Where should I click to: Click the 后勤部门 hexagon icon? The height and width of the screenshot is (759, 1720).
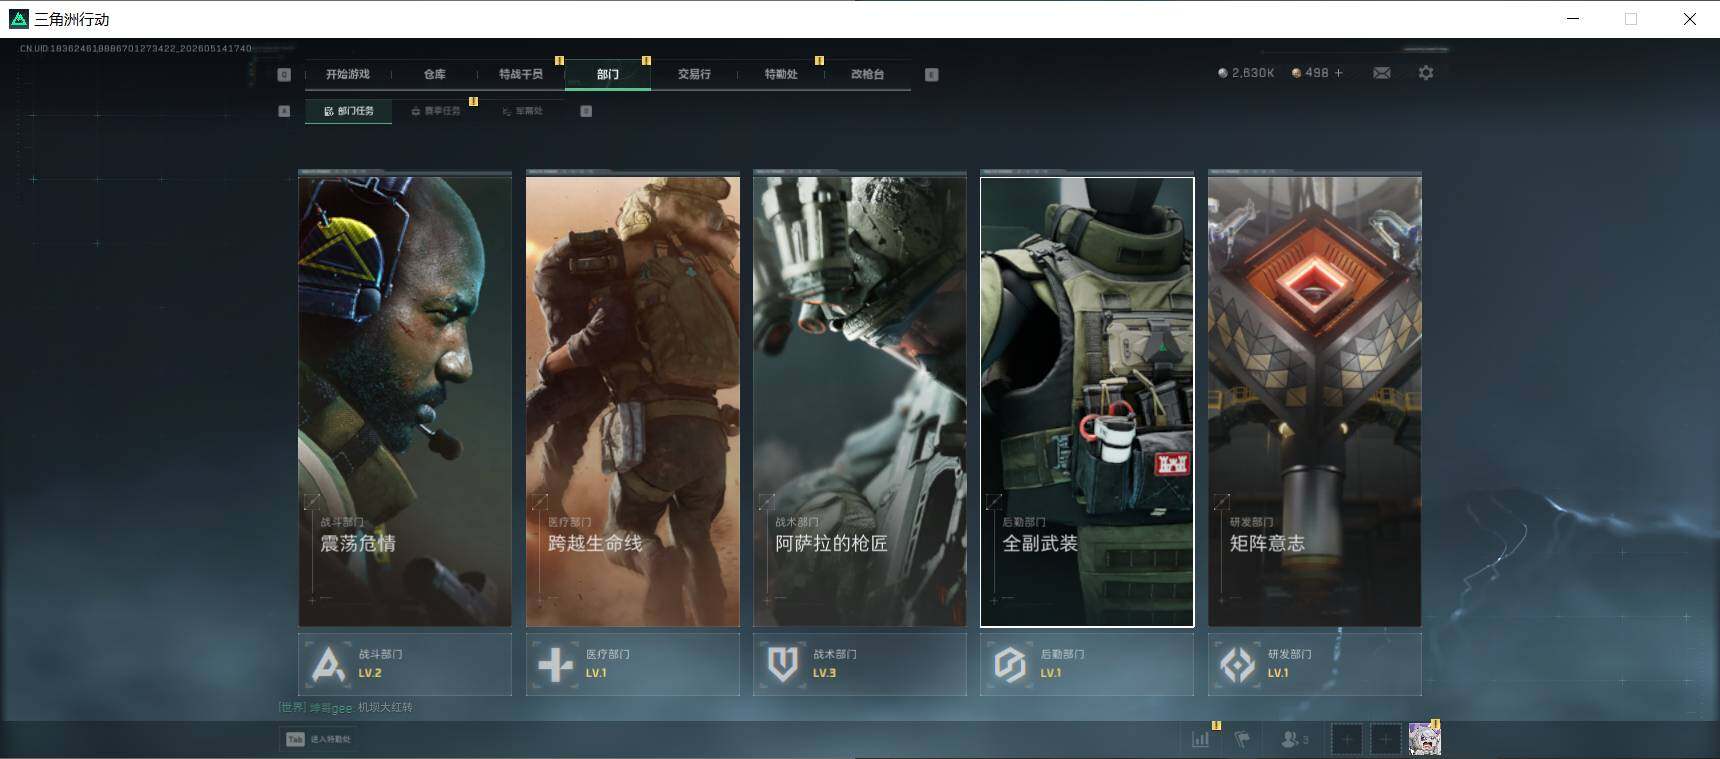(x=1010, y=664)
